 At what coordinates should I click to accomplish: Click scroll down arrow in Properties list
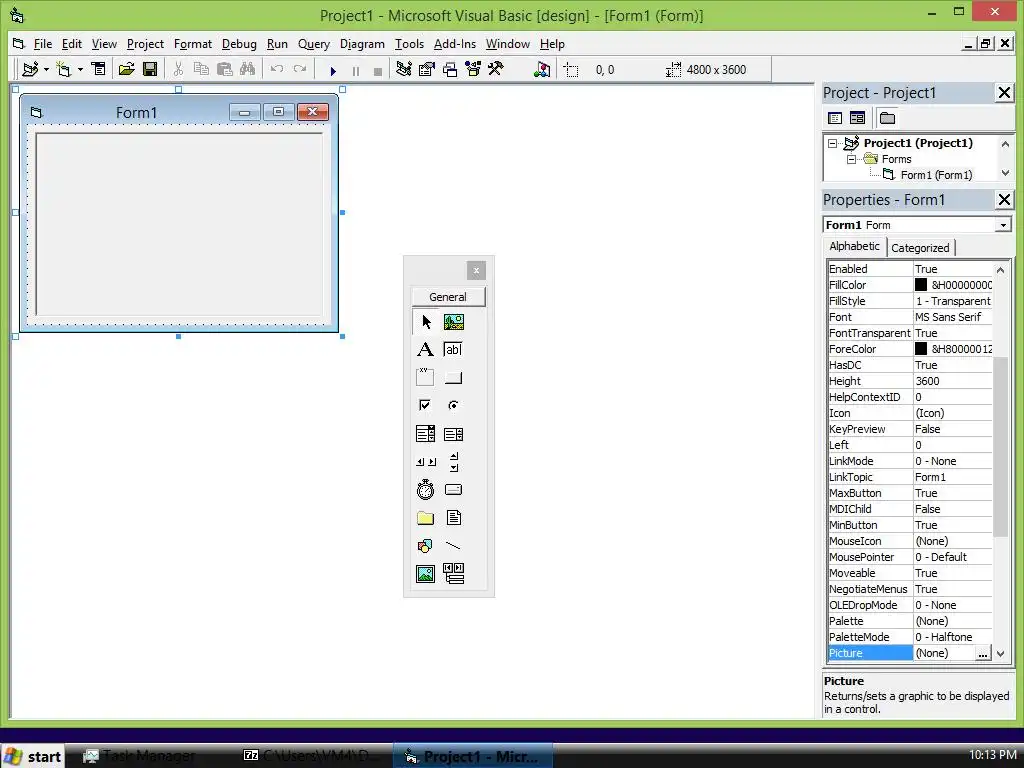(x=1000, y=653)
